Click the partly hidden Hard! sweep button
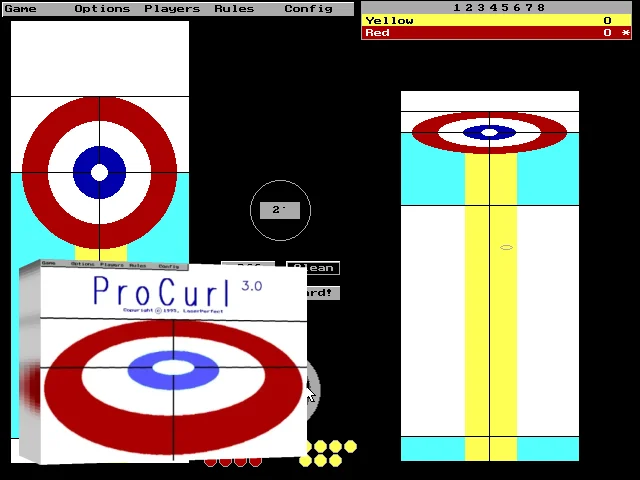640x480 pixels. point(323,293)
